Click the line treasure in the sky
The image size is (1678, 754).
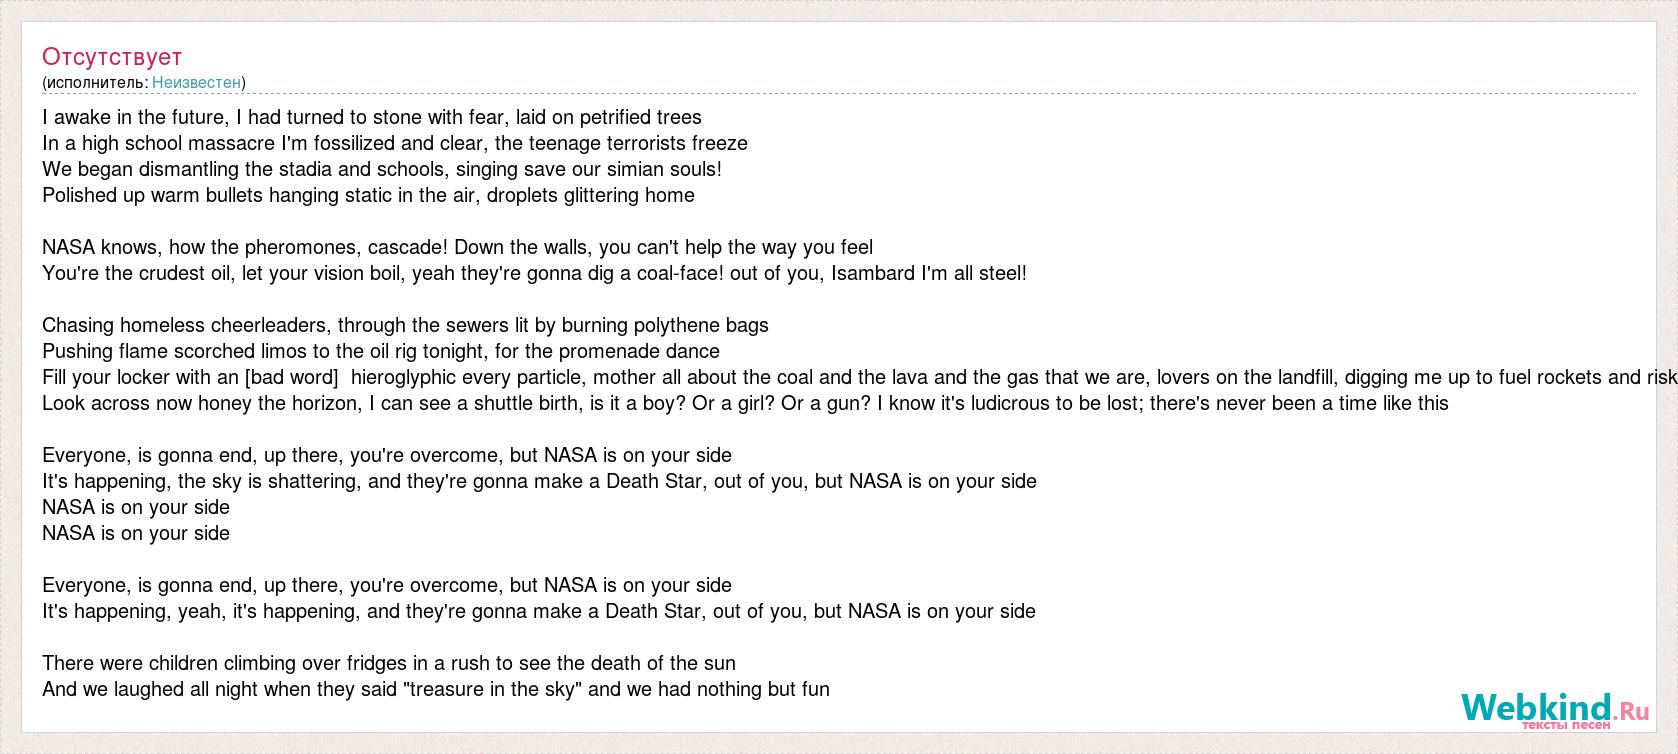point(436,689)
